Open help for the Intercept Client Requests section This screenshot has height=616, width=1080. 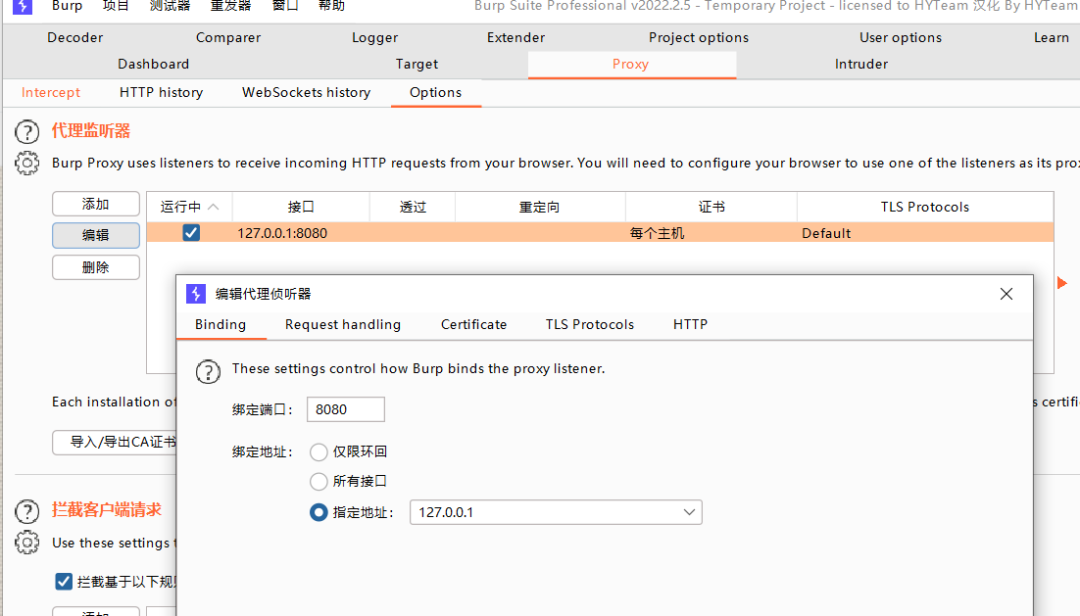pos(27,511)
